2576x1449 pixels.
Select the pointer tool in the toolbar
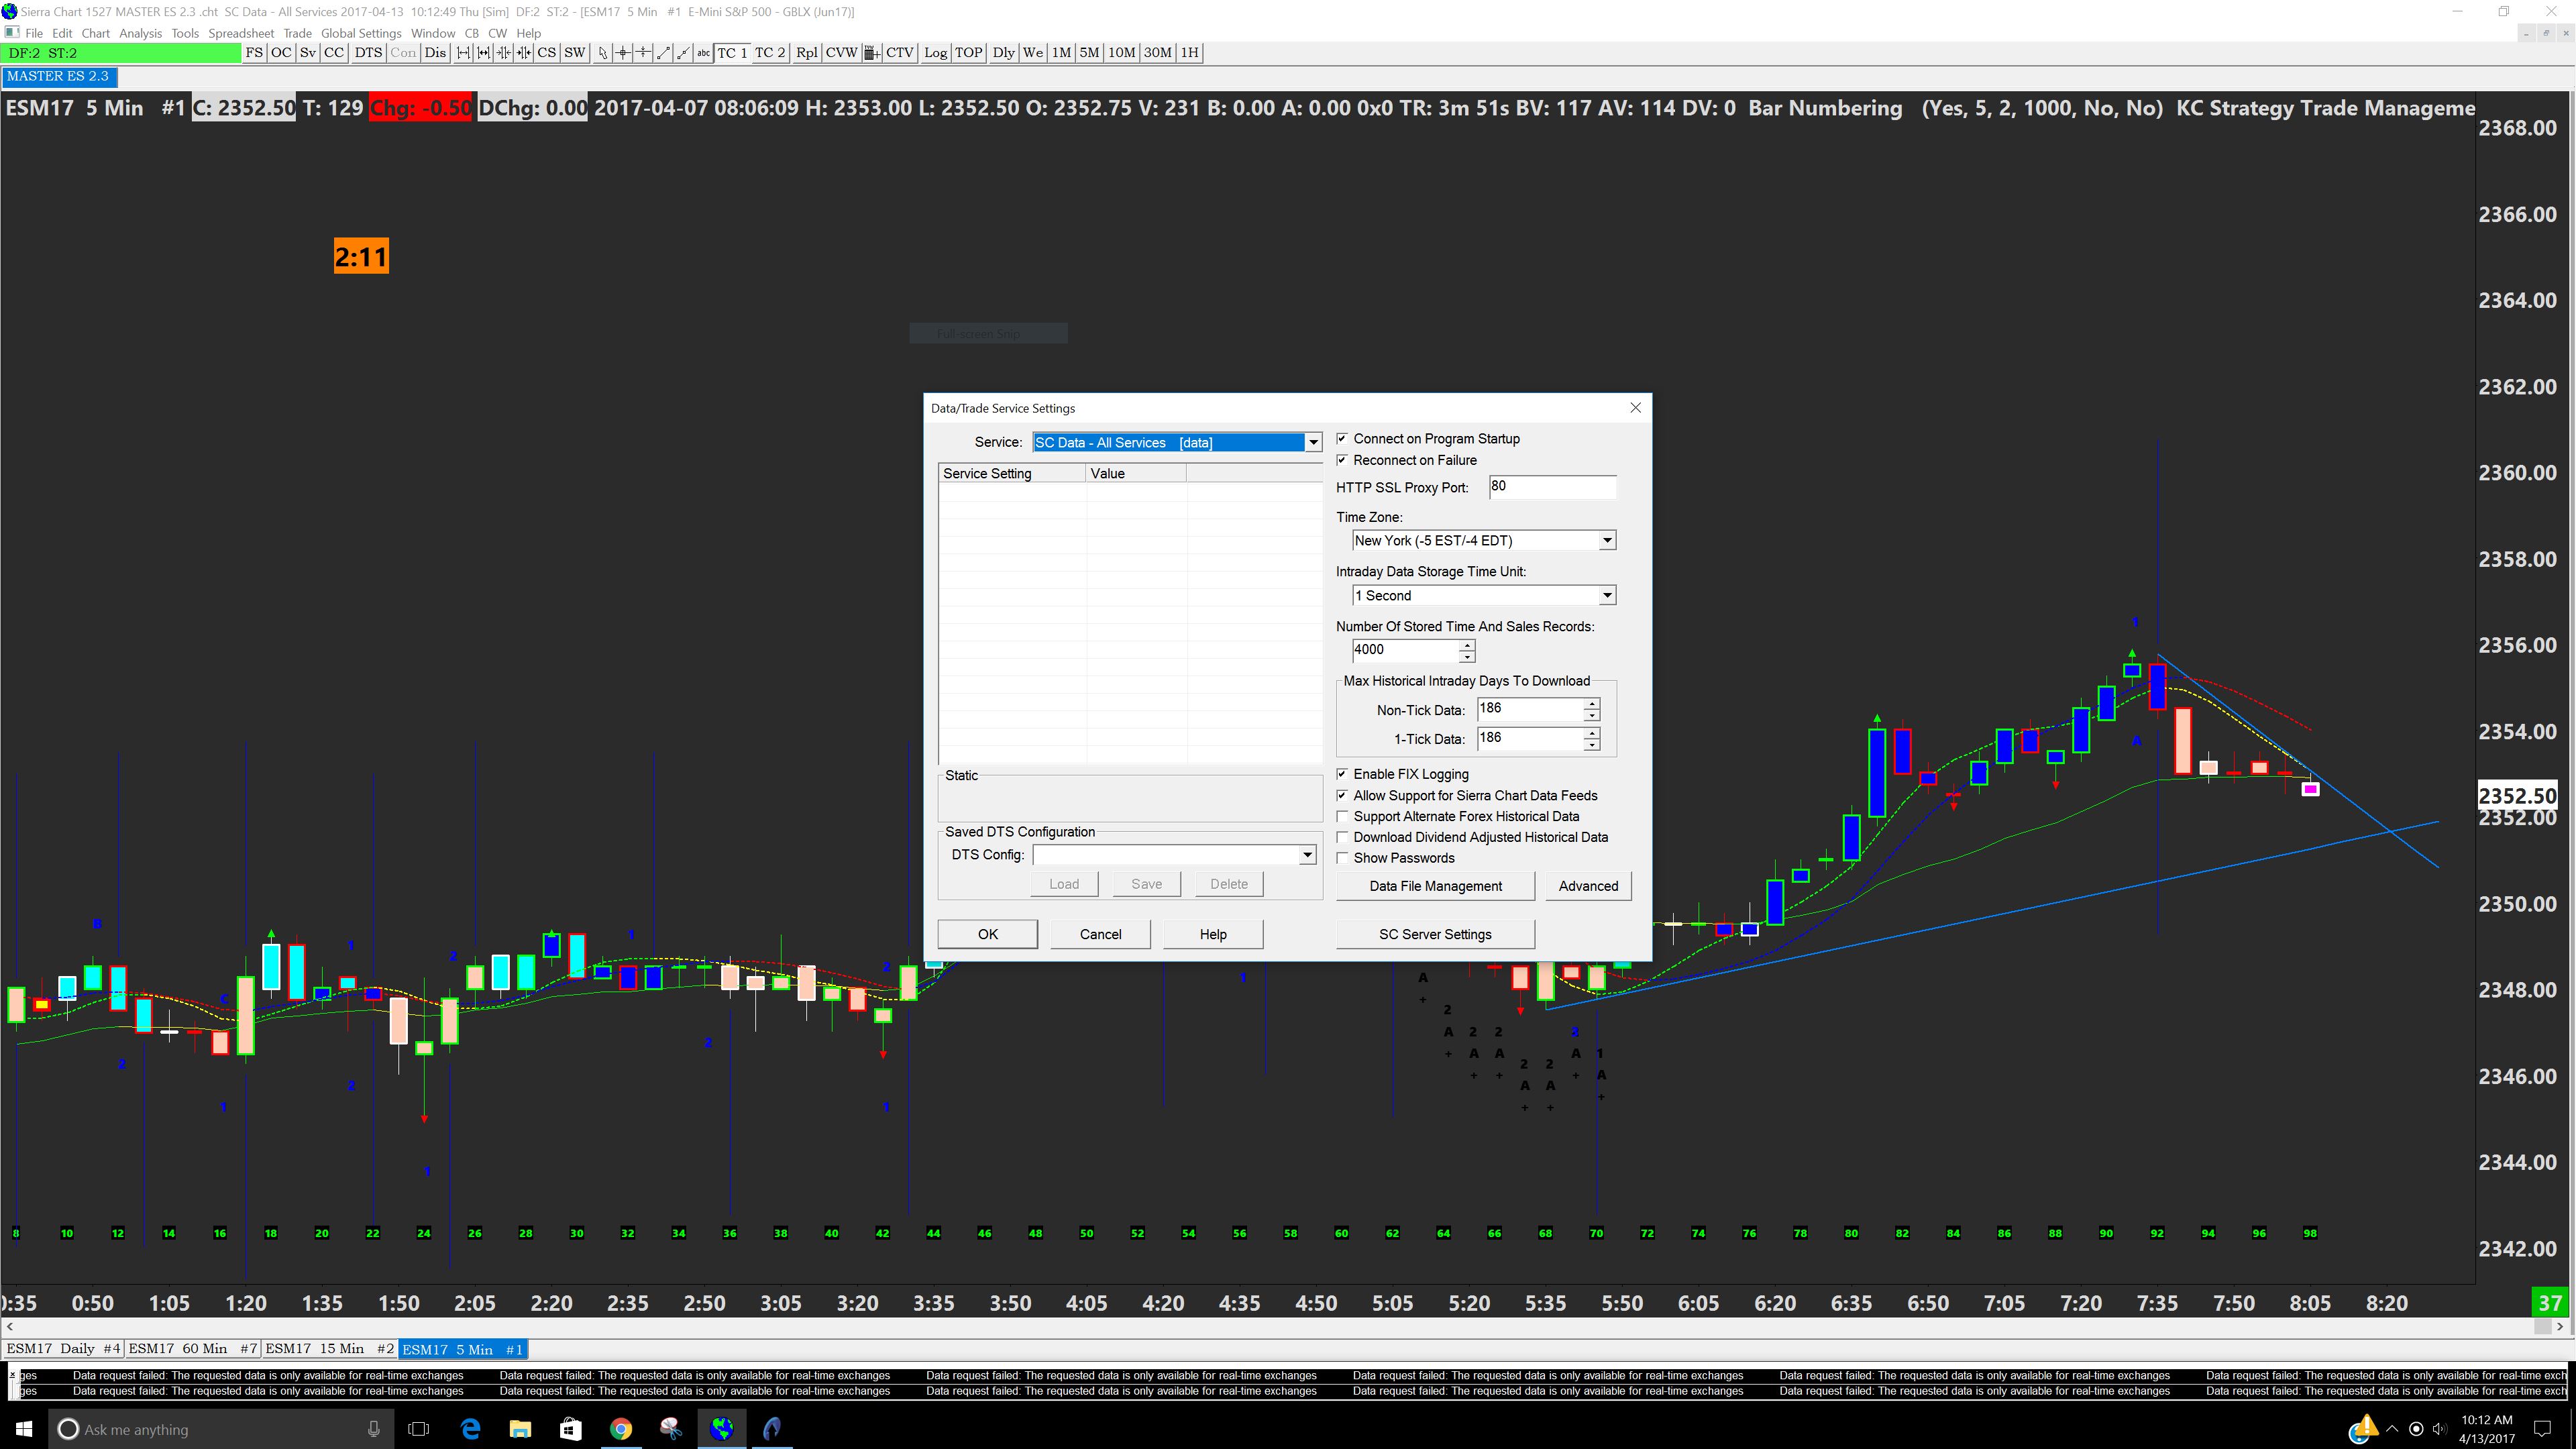pos(603,53)
